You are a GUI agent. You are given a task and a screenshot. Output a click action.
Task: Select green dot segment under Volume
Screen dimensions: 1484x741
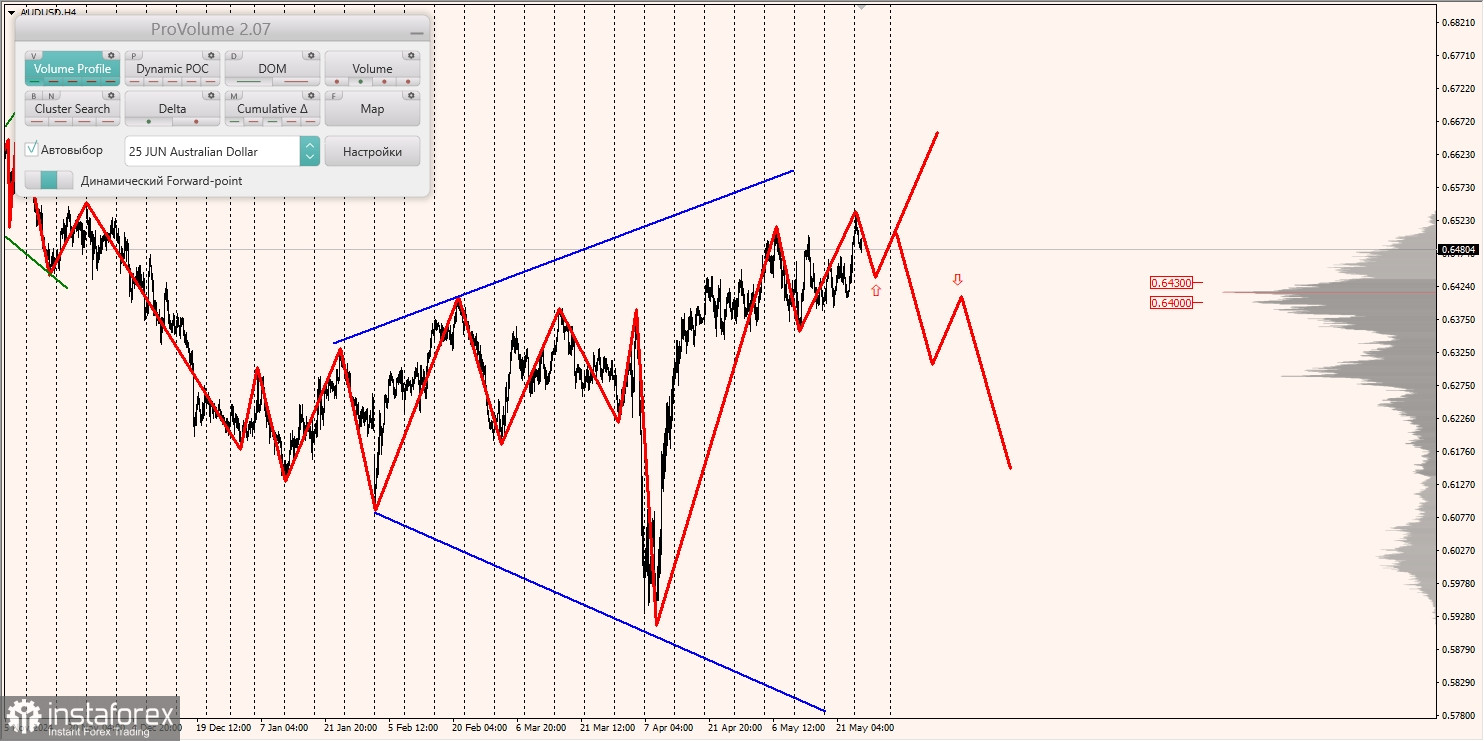360,81
